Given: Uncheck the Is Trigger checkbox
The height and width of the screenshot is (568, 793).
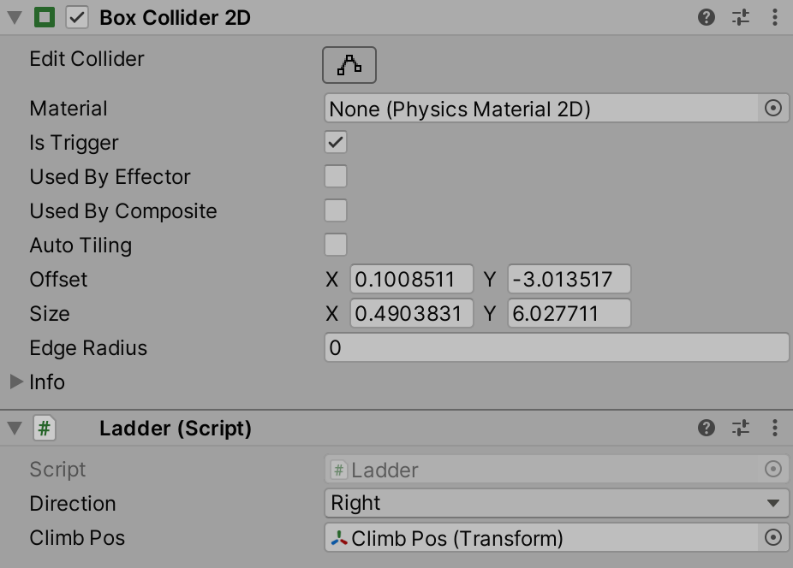Looking at the screenshot, I should point(336,143).
